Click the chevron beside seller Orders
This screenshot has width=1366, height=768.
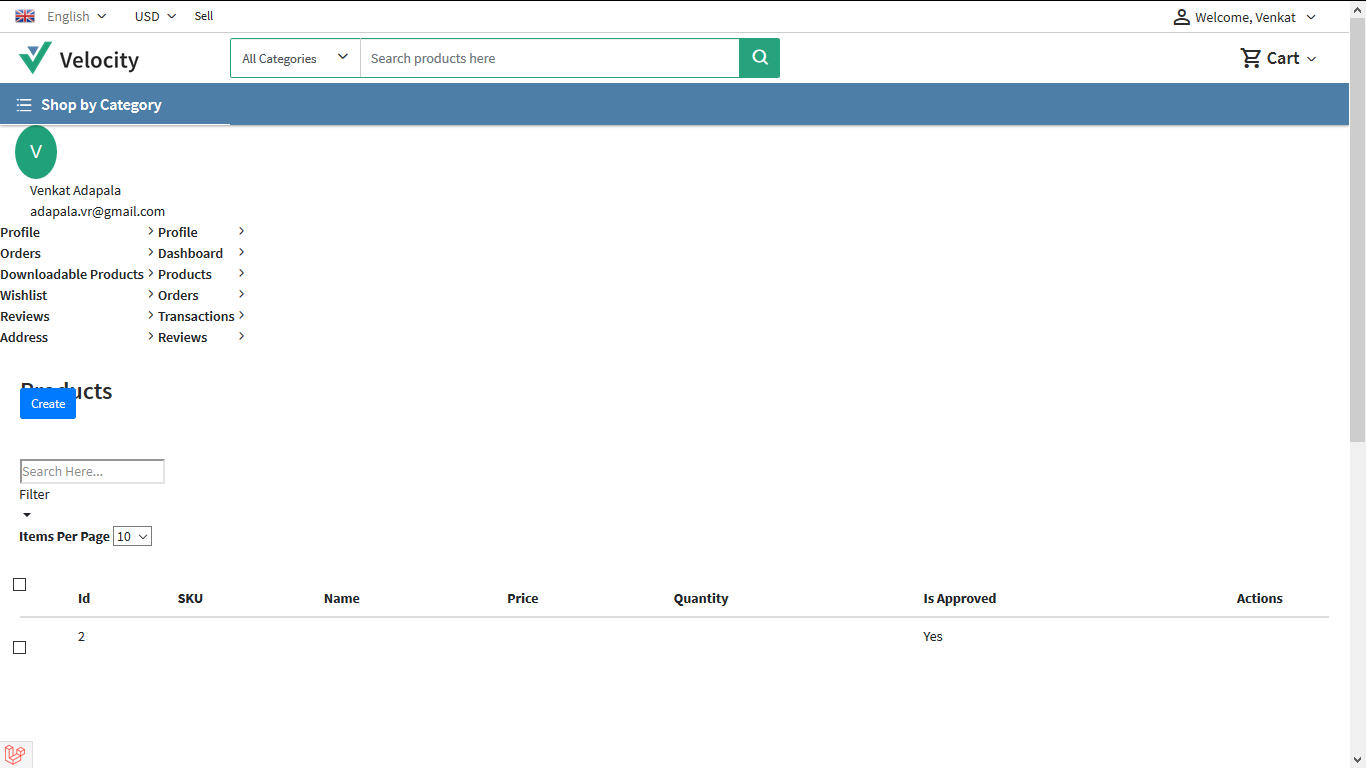tap(242, 294)
